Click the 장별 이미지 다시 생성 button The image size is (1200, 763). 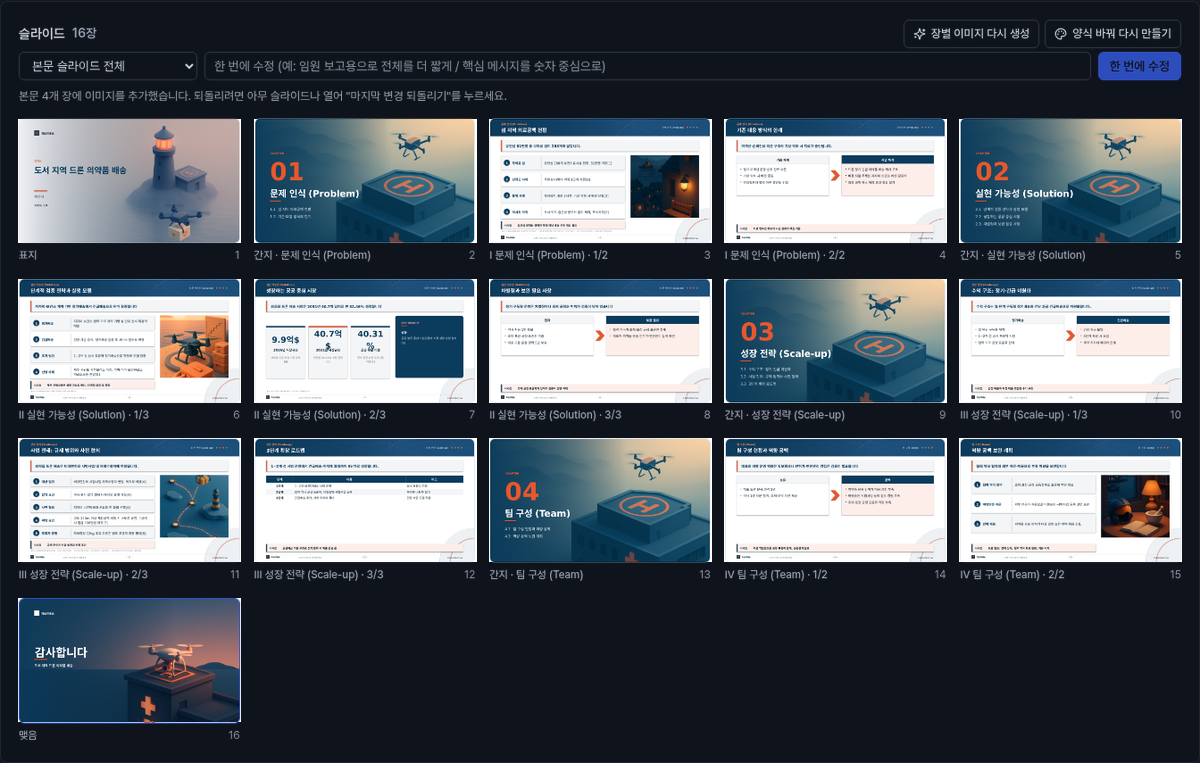point(971,33)
